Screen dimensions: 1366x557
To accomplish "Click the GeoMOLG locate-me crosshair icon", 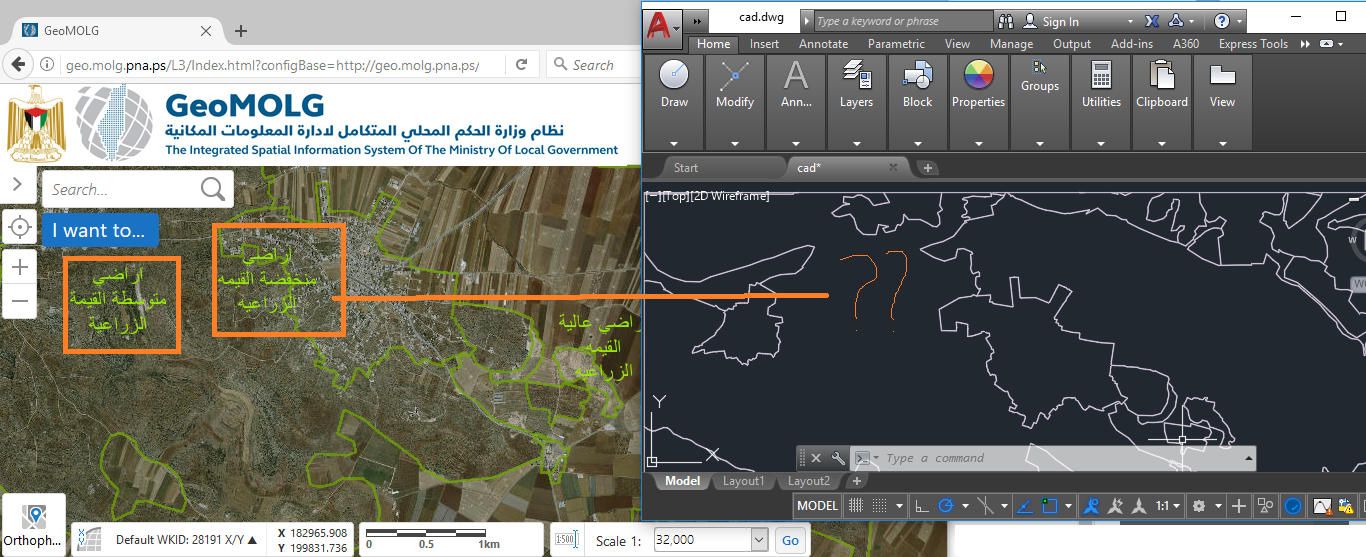I will click(x=19, y=227).
